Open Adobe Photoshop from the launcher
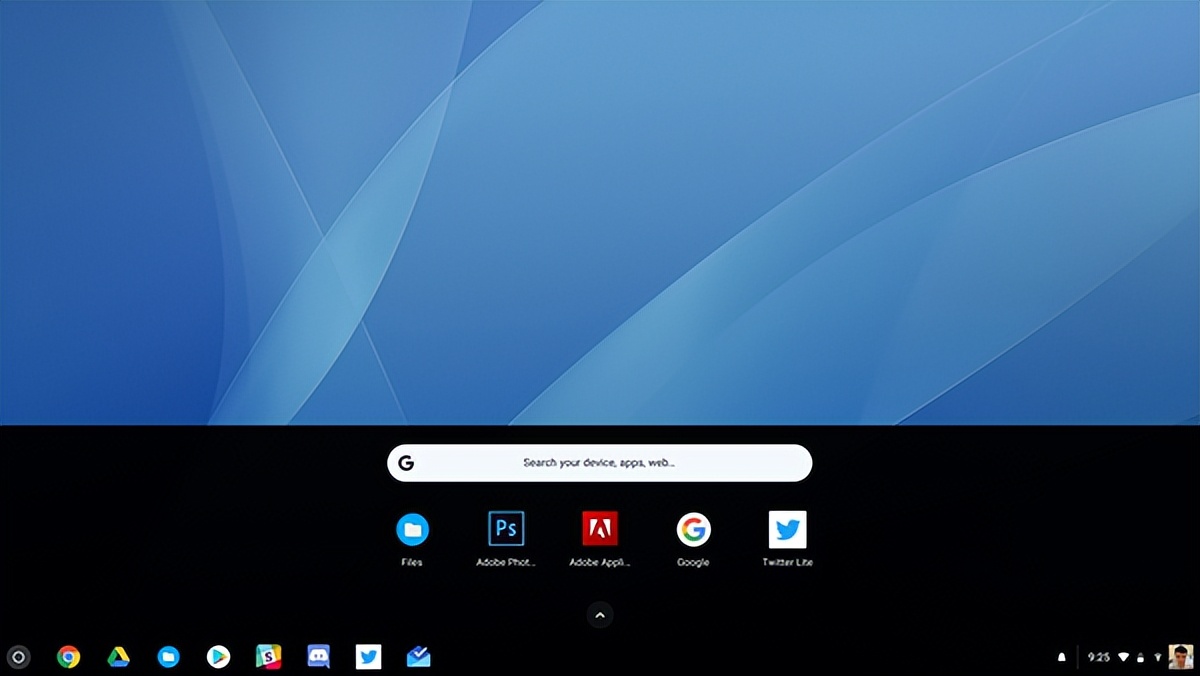The width and height of the screenshot is (1200, 676). [505, 527]
